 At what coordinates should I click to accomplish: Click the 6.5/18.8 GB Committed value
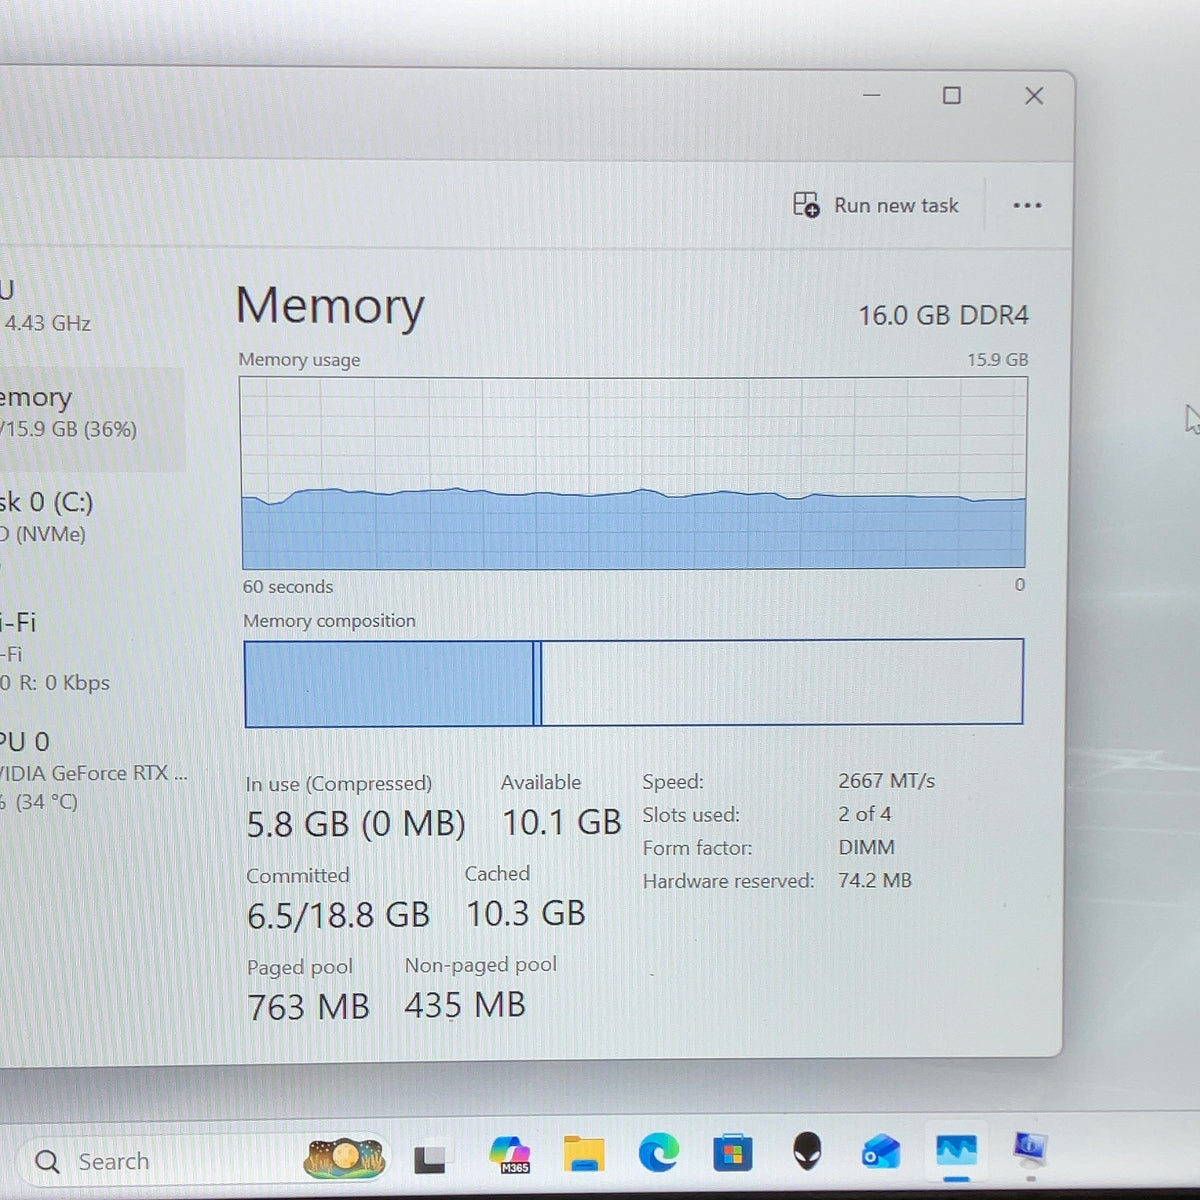(338, 915)
